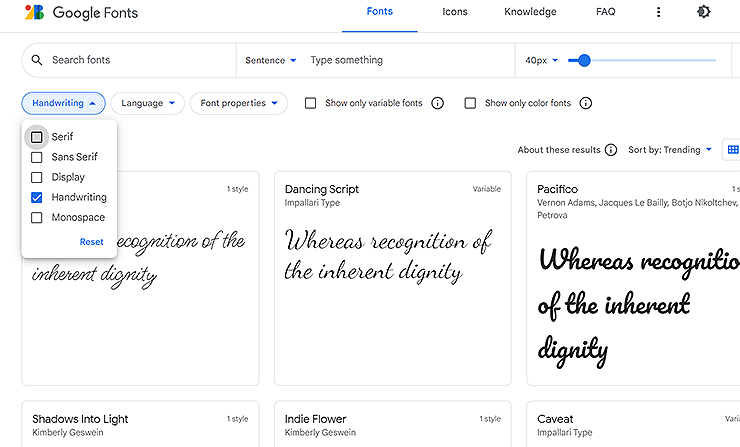The width and height of the screenshot is (740, 447).
Task: Open the Dancing Script font title
Action: [322, 189]
